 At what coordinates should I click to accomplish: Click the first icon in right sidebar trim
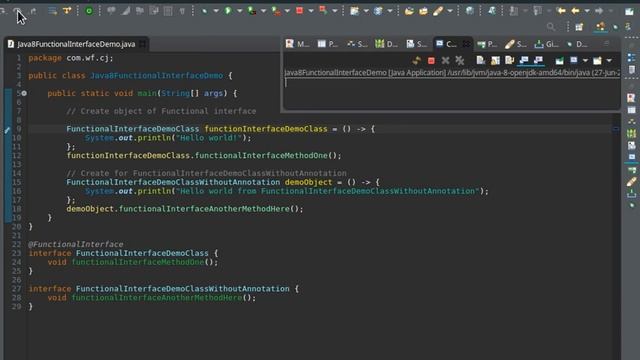631,58
